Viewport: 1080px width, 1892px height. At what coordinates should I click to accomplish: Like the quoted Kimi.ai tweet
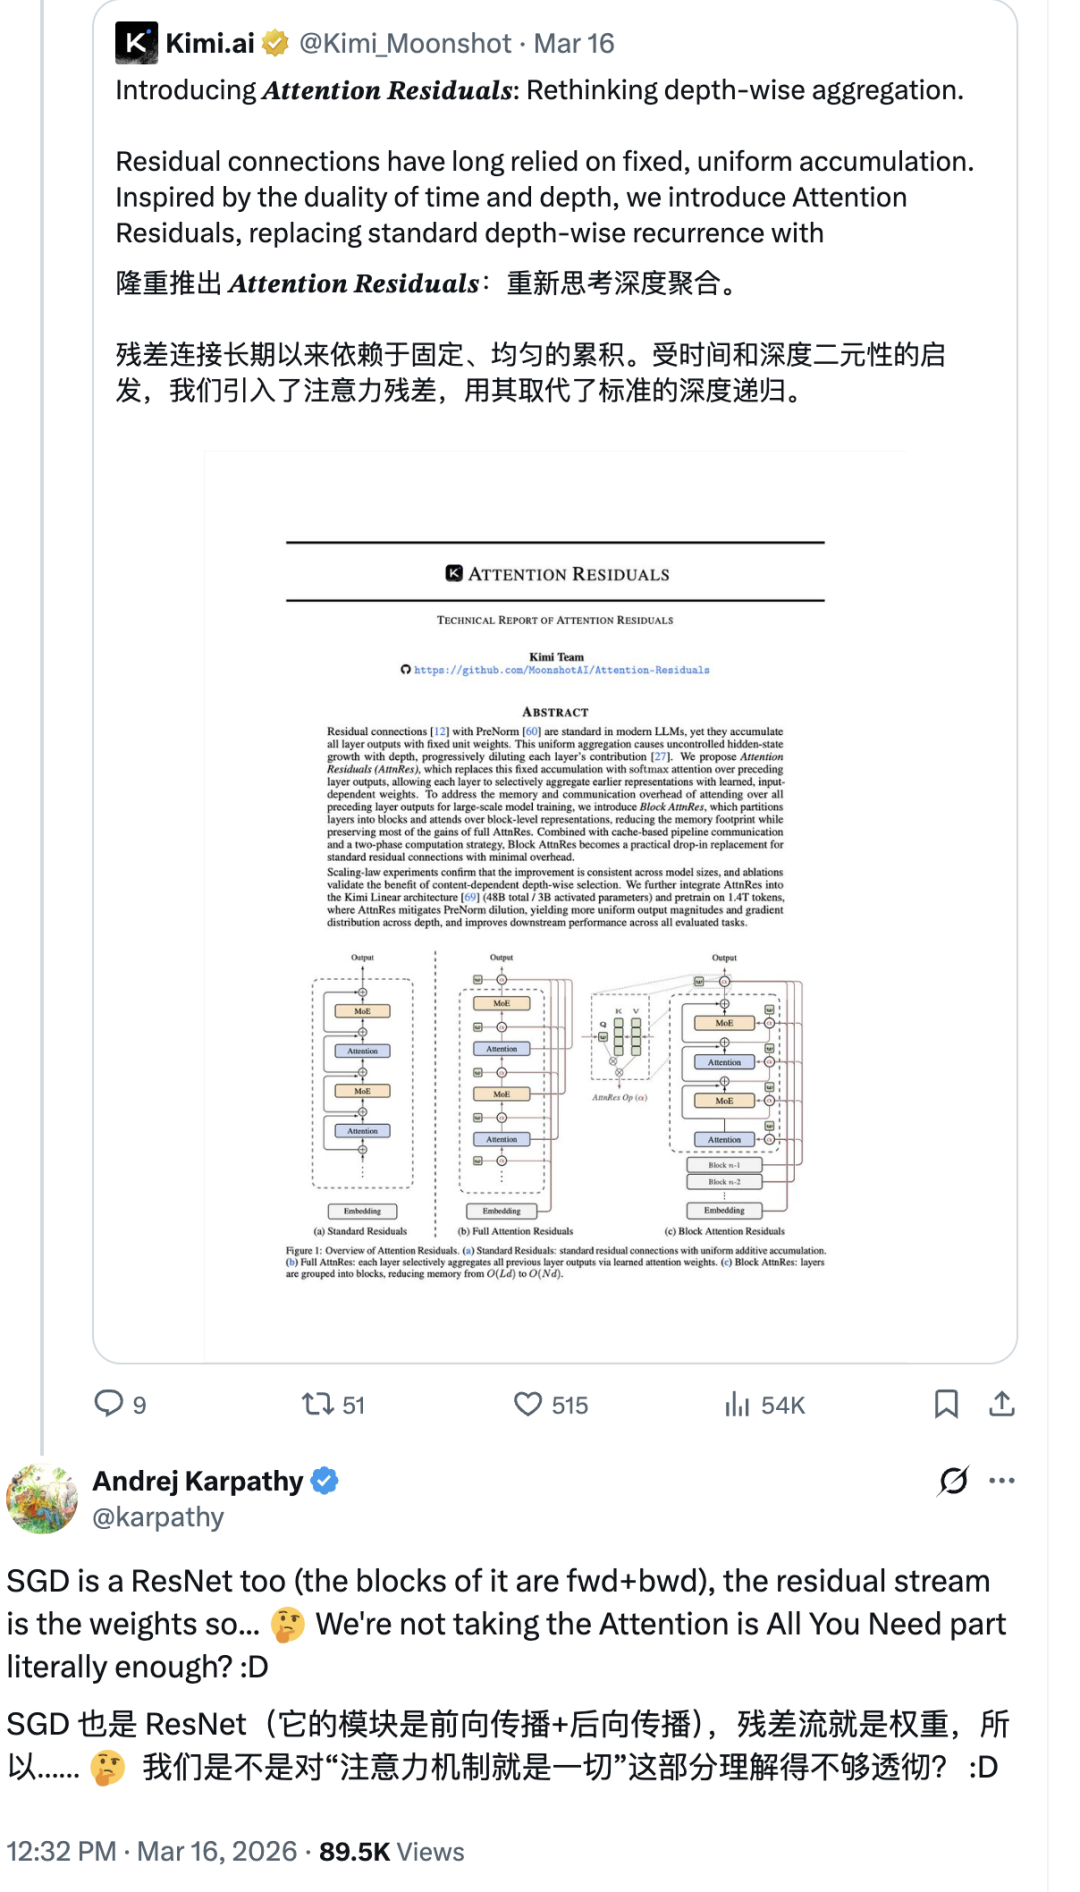(x=528, y=1404)
